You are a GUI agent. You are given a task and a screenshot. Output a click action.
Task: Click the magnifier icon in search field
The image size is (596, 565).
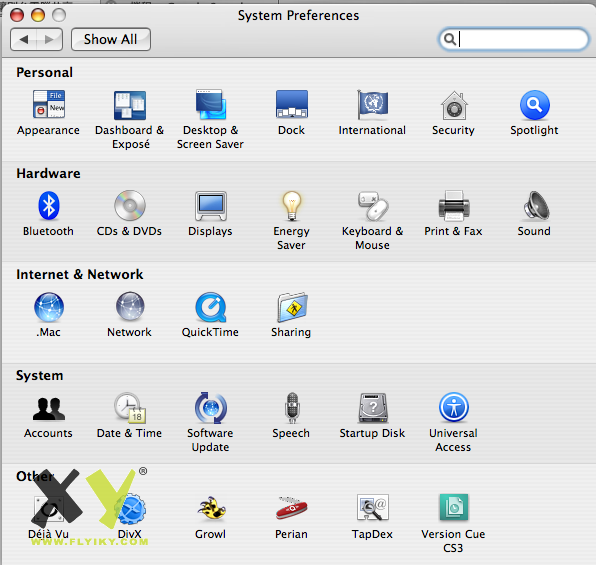[450, 39]
